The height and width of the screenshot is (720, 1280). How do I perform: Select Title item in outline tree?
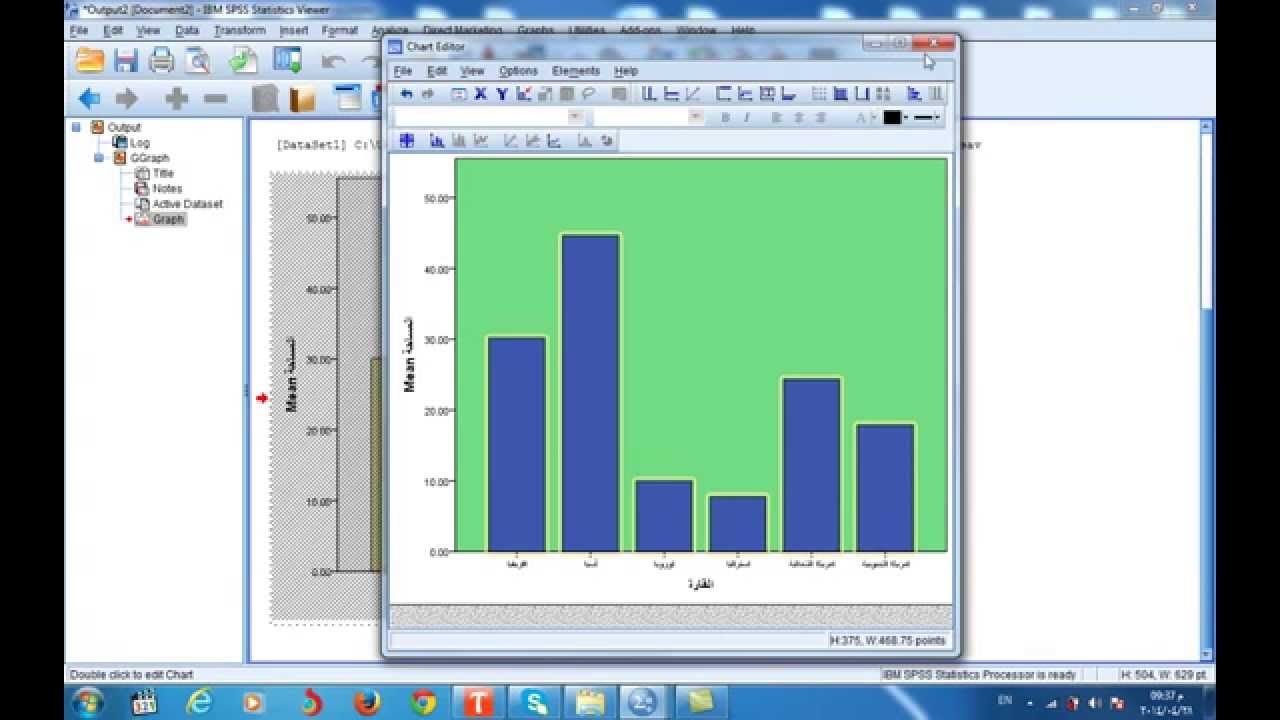[x=162, y=173]
